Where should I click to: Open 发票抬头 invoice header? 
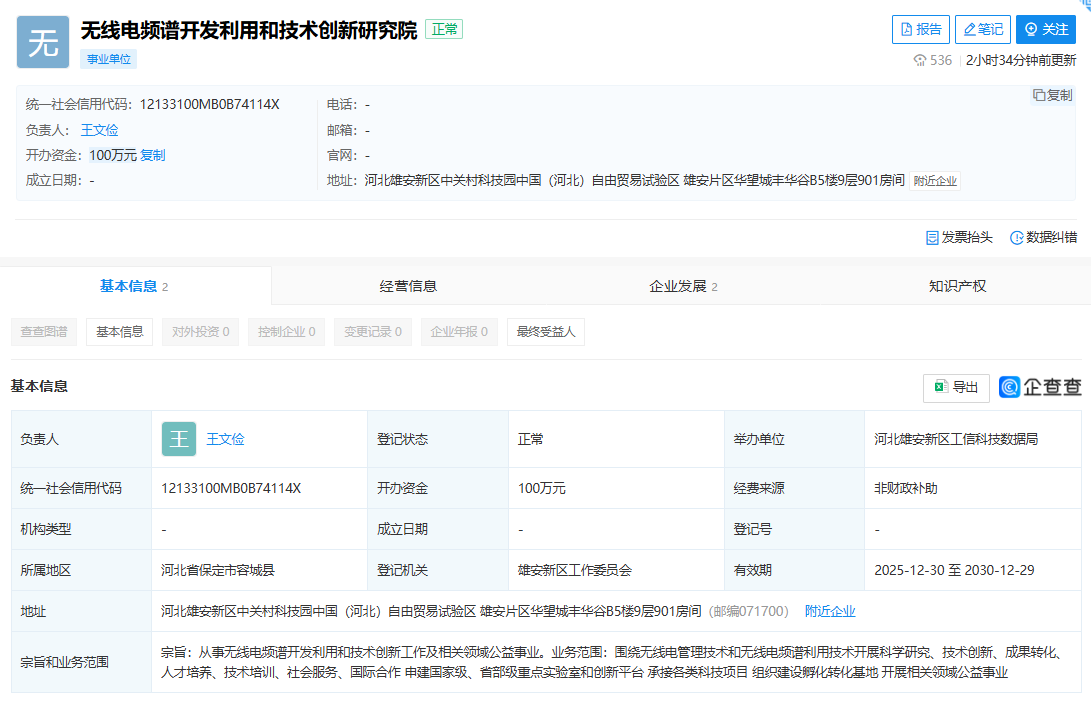tap(959, 237)
